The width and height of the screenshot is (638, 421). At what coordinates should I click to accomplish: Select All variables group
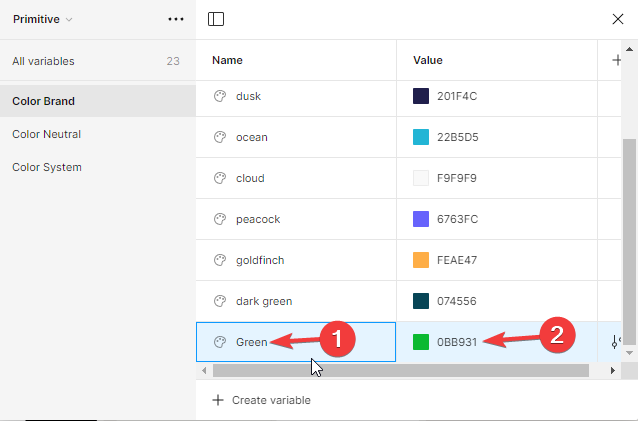[x=98, y=61]
